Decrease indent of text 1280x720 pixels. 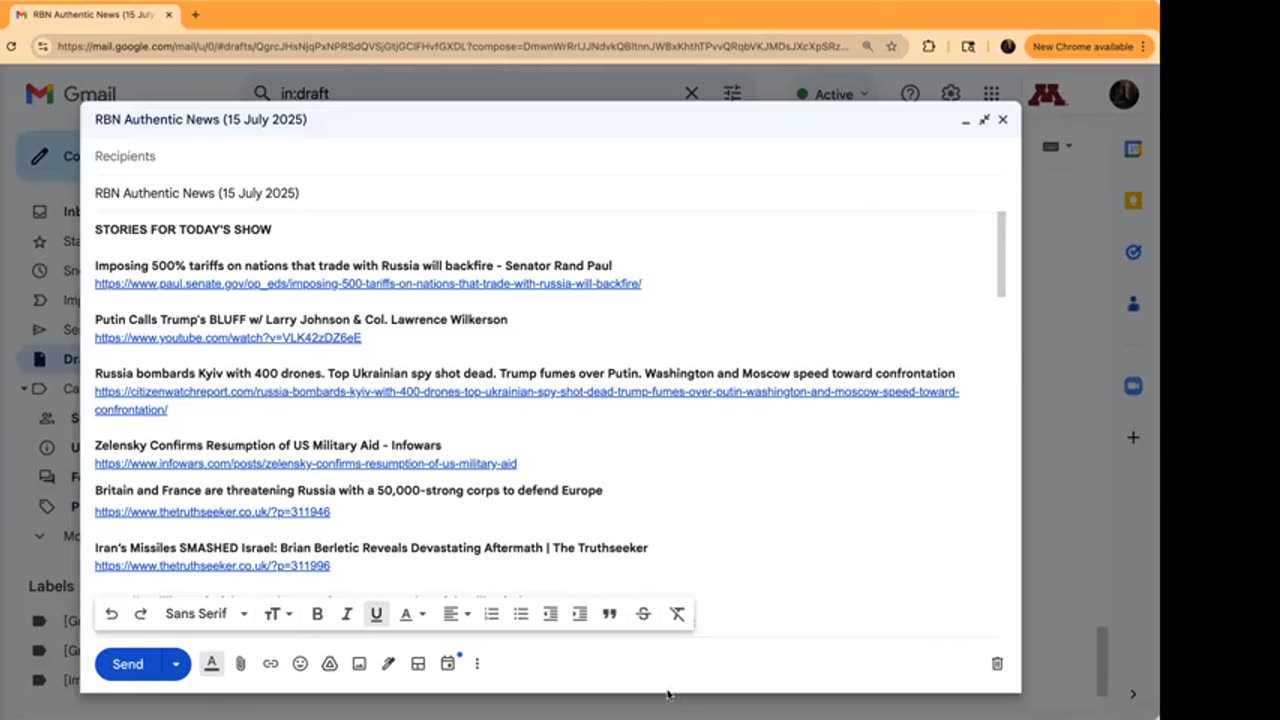click(550, 614)
